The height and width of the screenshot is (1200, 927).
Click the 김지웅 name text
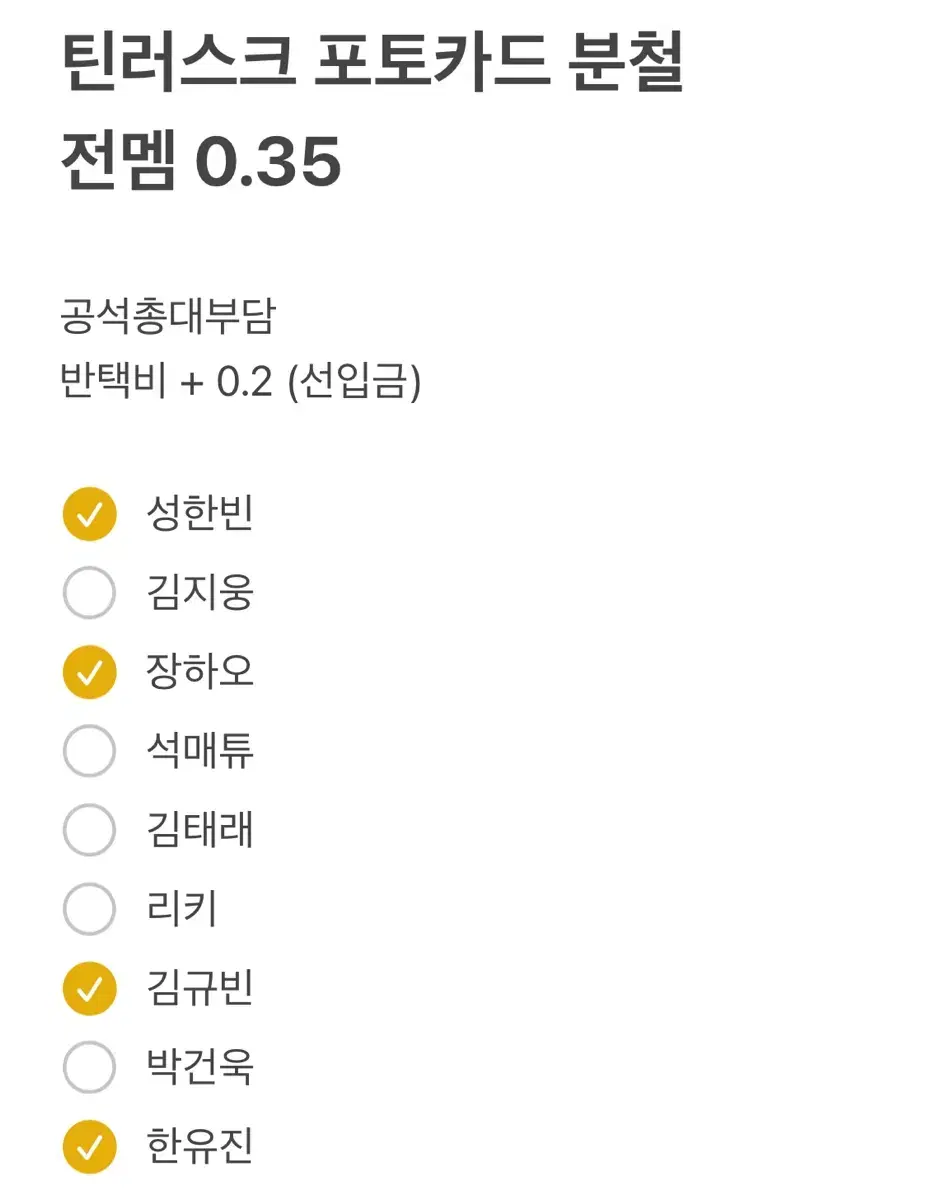[200, 592]
